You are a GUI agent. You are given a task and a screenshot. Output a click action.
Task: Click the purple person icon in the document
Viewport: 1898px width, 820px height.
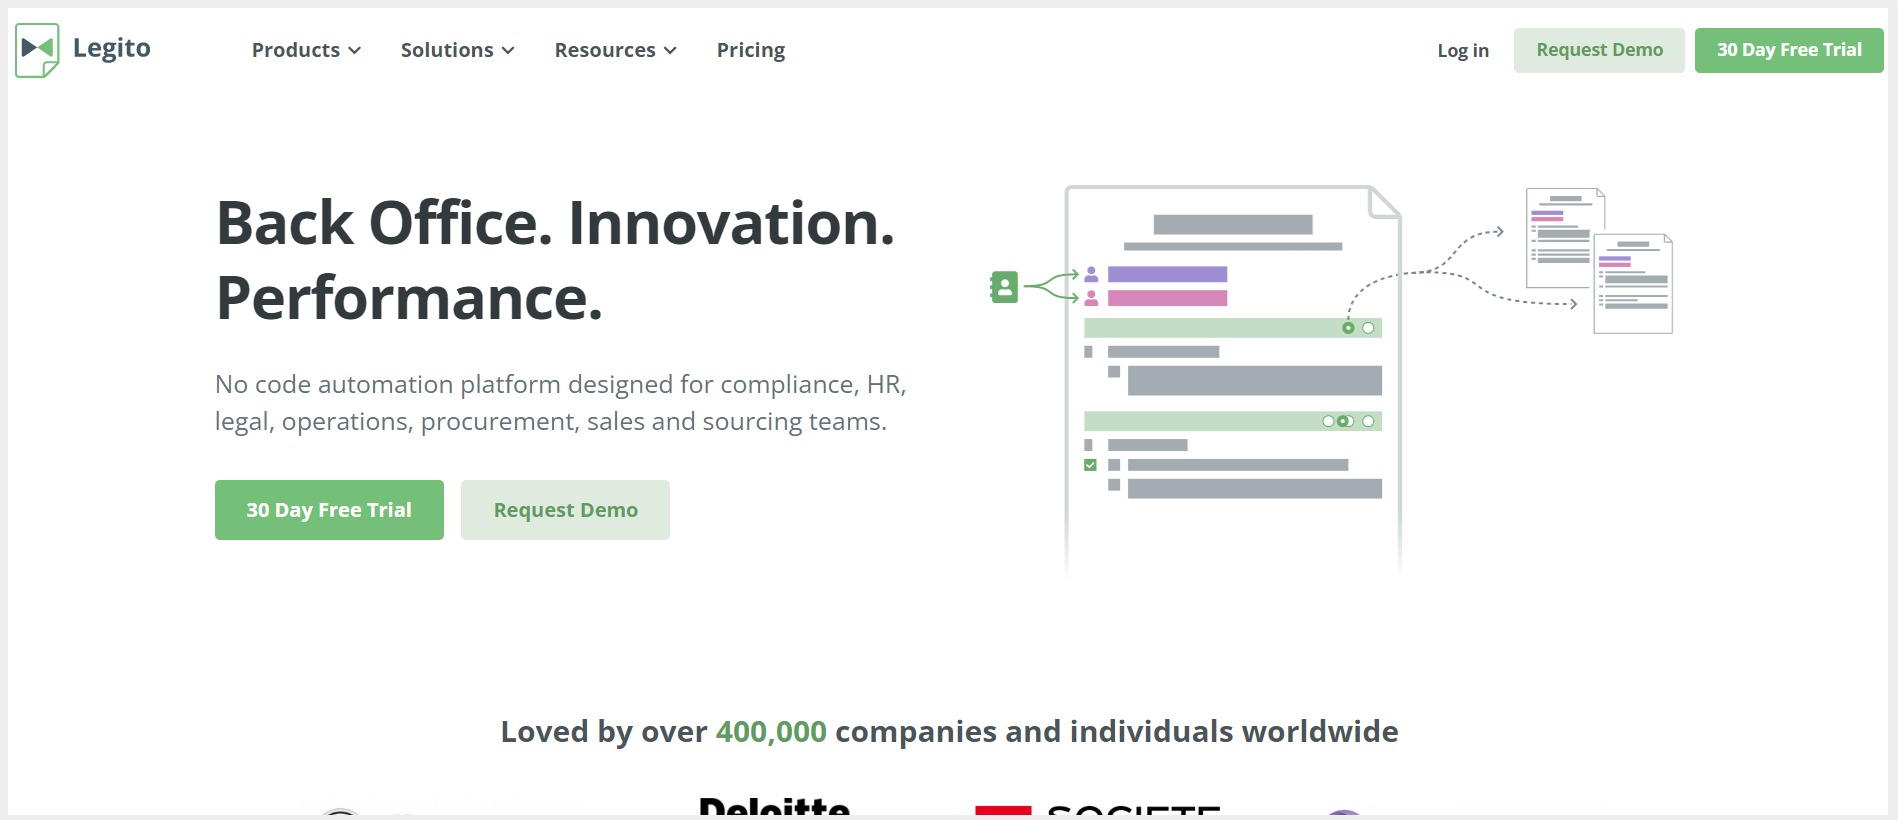[1091, 274]
